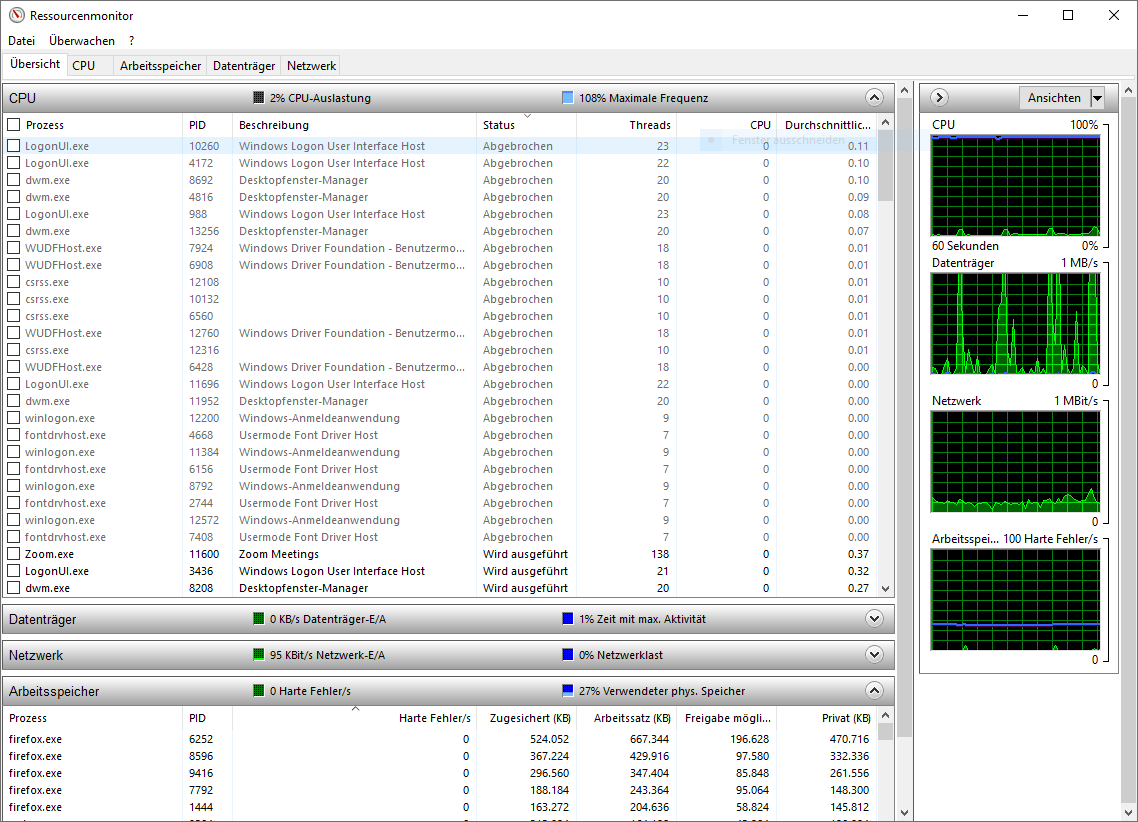1138x822 pixels.
Task: Expand the Datenträger section
Action: 873,619
